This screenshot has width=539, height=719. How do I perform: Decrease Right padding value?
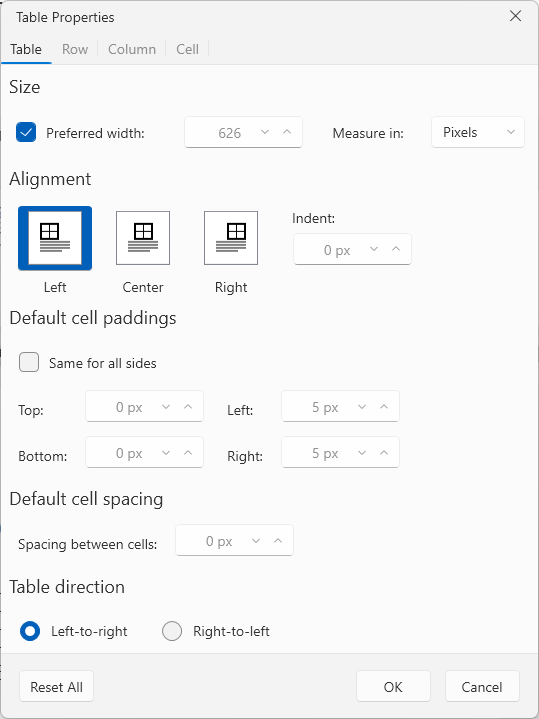pos(362,453)
